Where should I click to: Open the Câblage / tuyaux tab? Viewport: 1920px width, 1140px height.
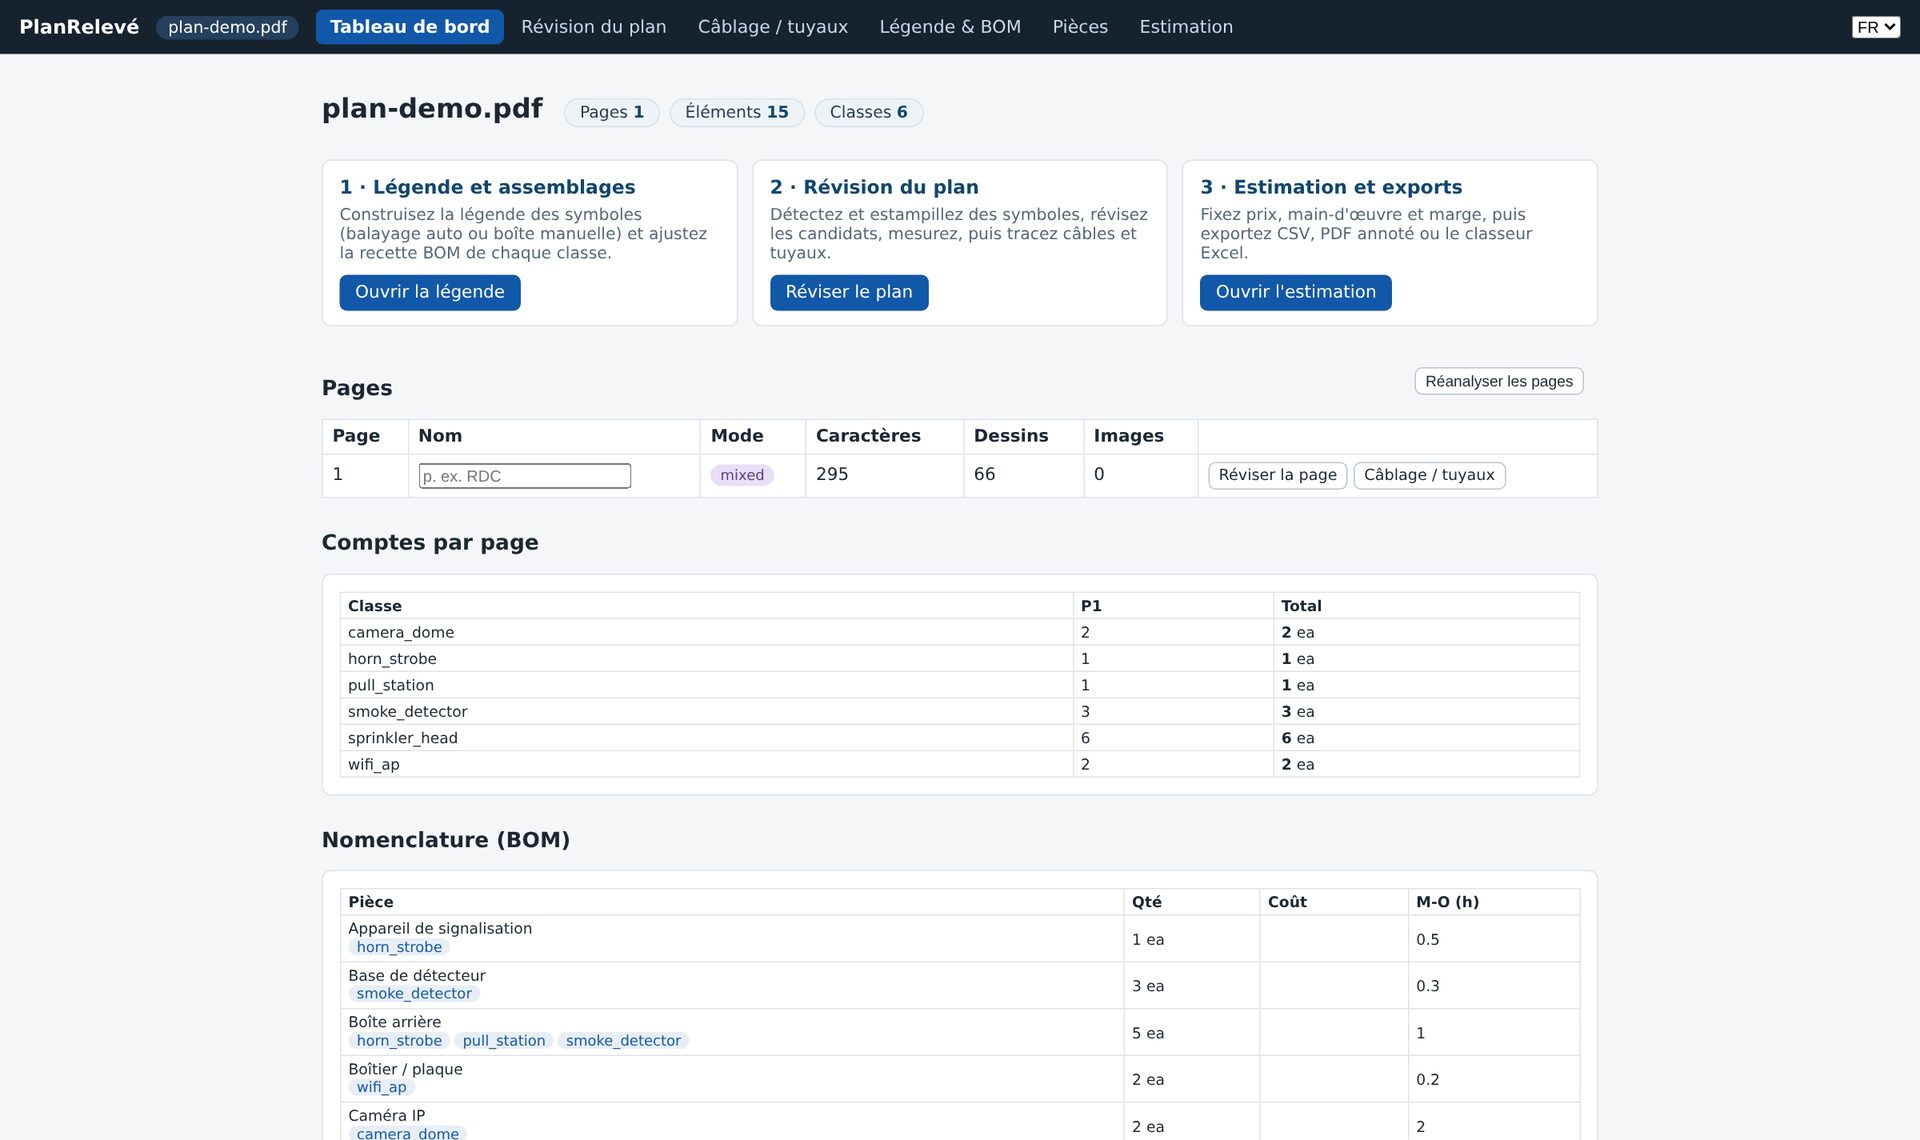(772, 27)
